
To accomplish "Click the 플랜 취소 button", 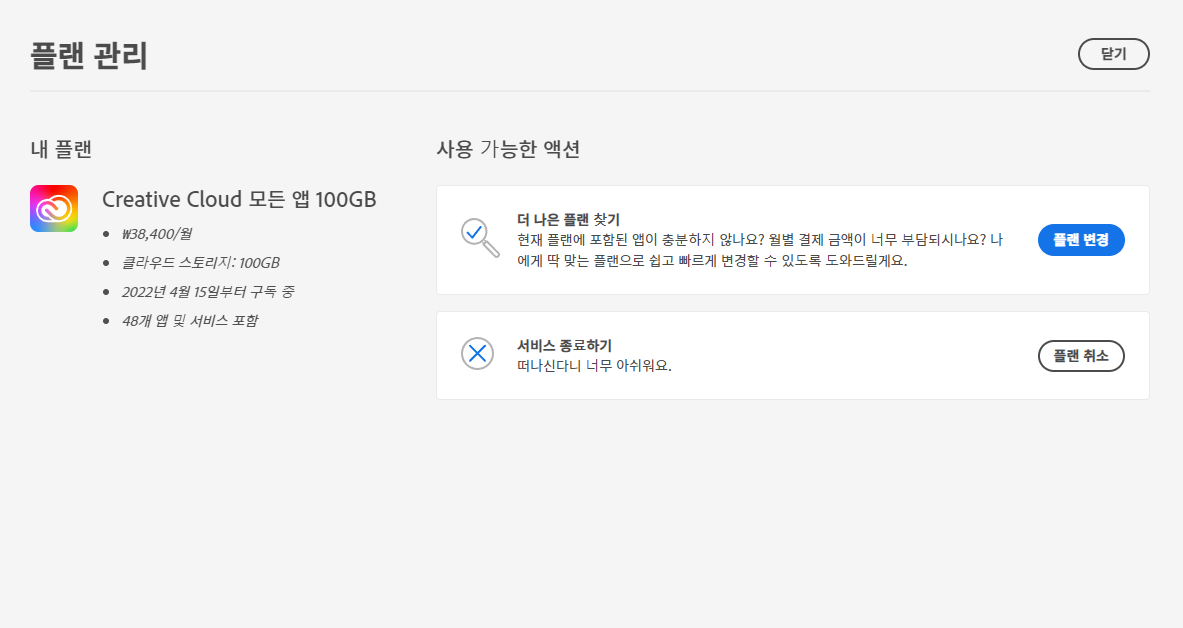I will click(x=1081, y=356).
